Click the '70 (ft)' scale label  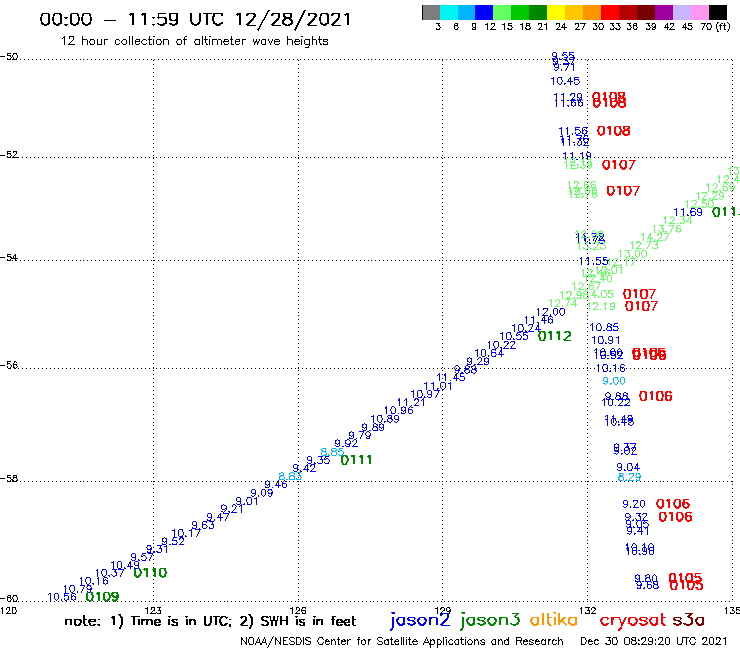[715, 27]
